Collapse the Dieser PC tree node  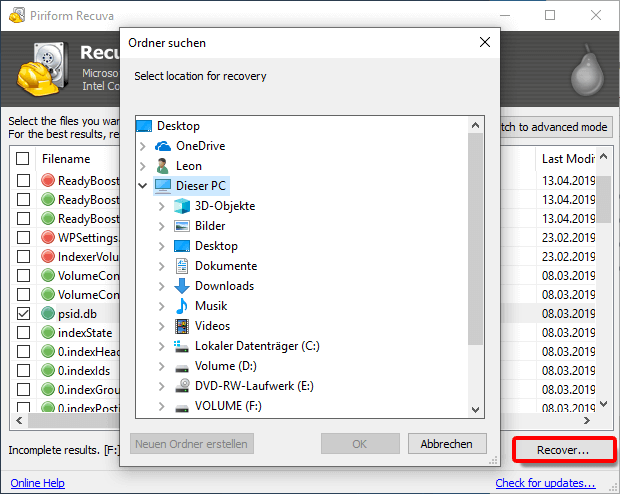pos(143,186)
